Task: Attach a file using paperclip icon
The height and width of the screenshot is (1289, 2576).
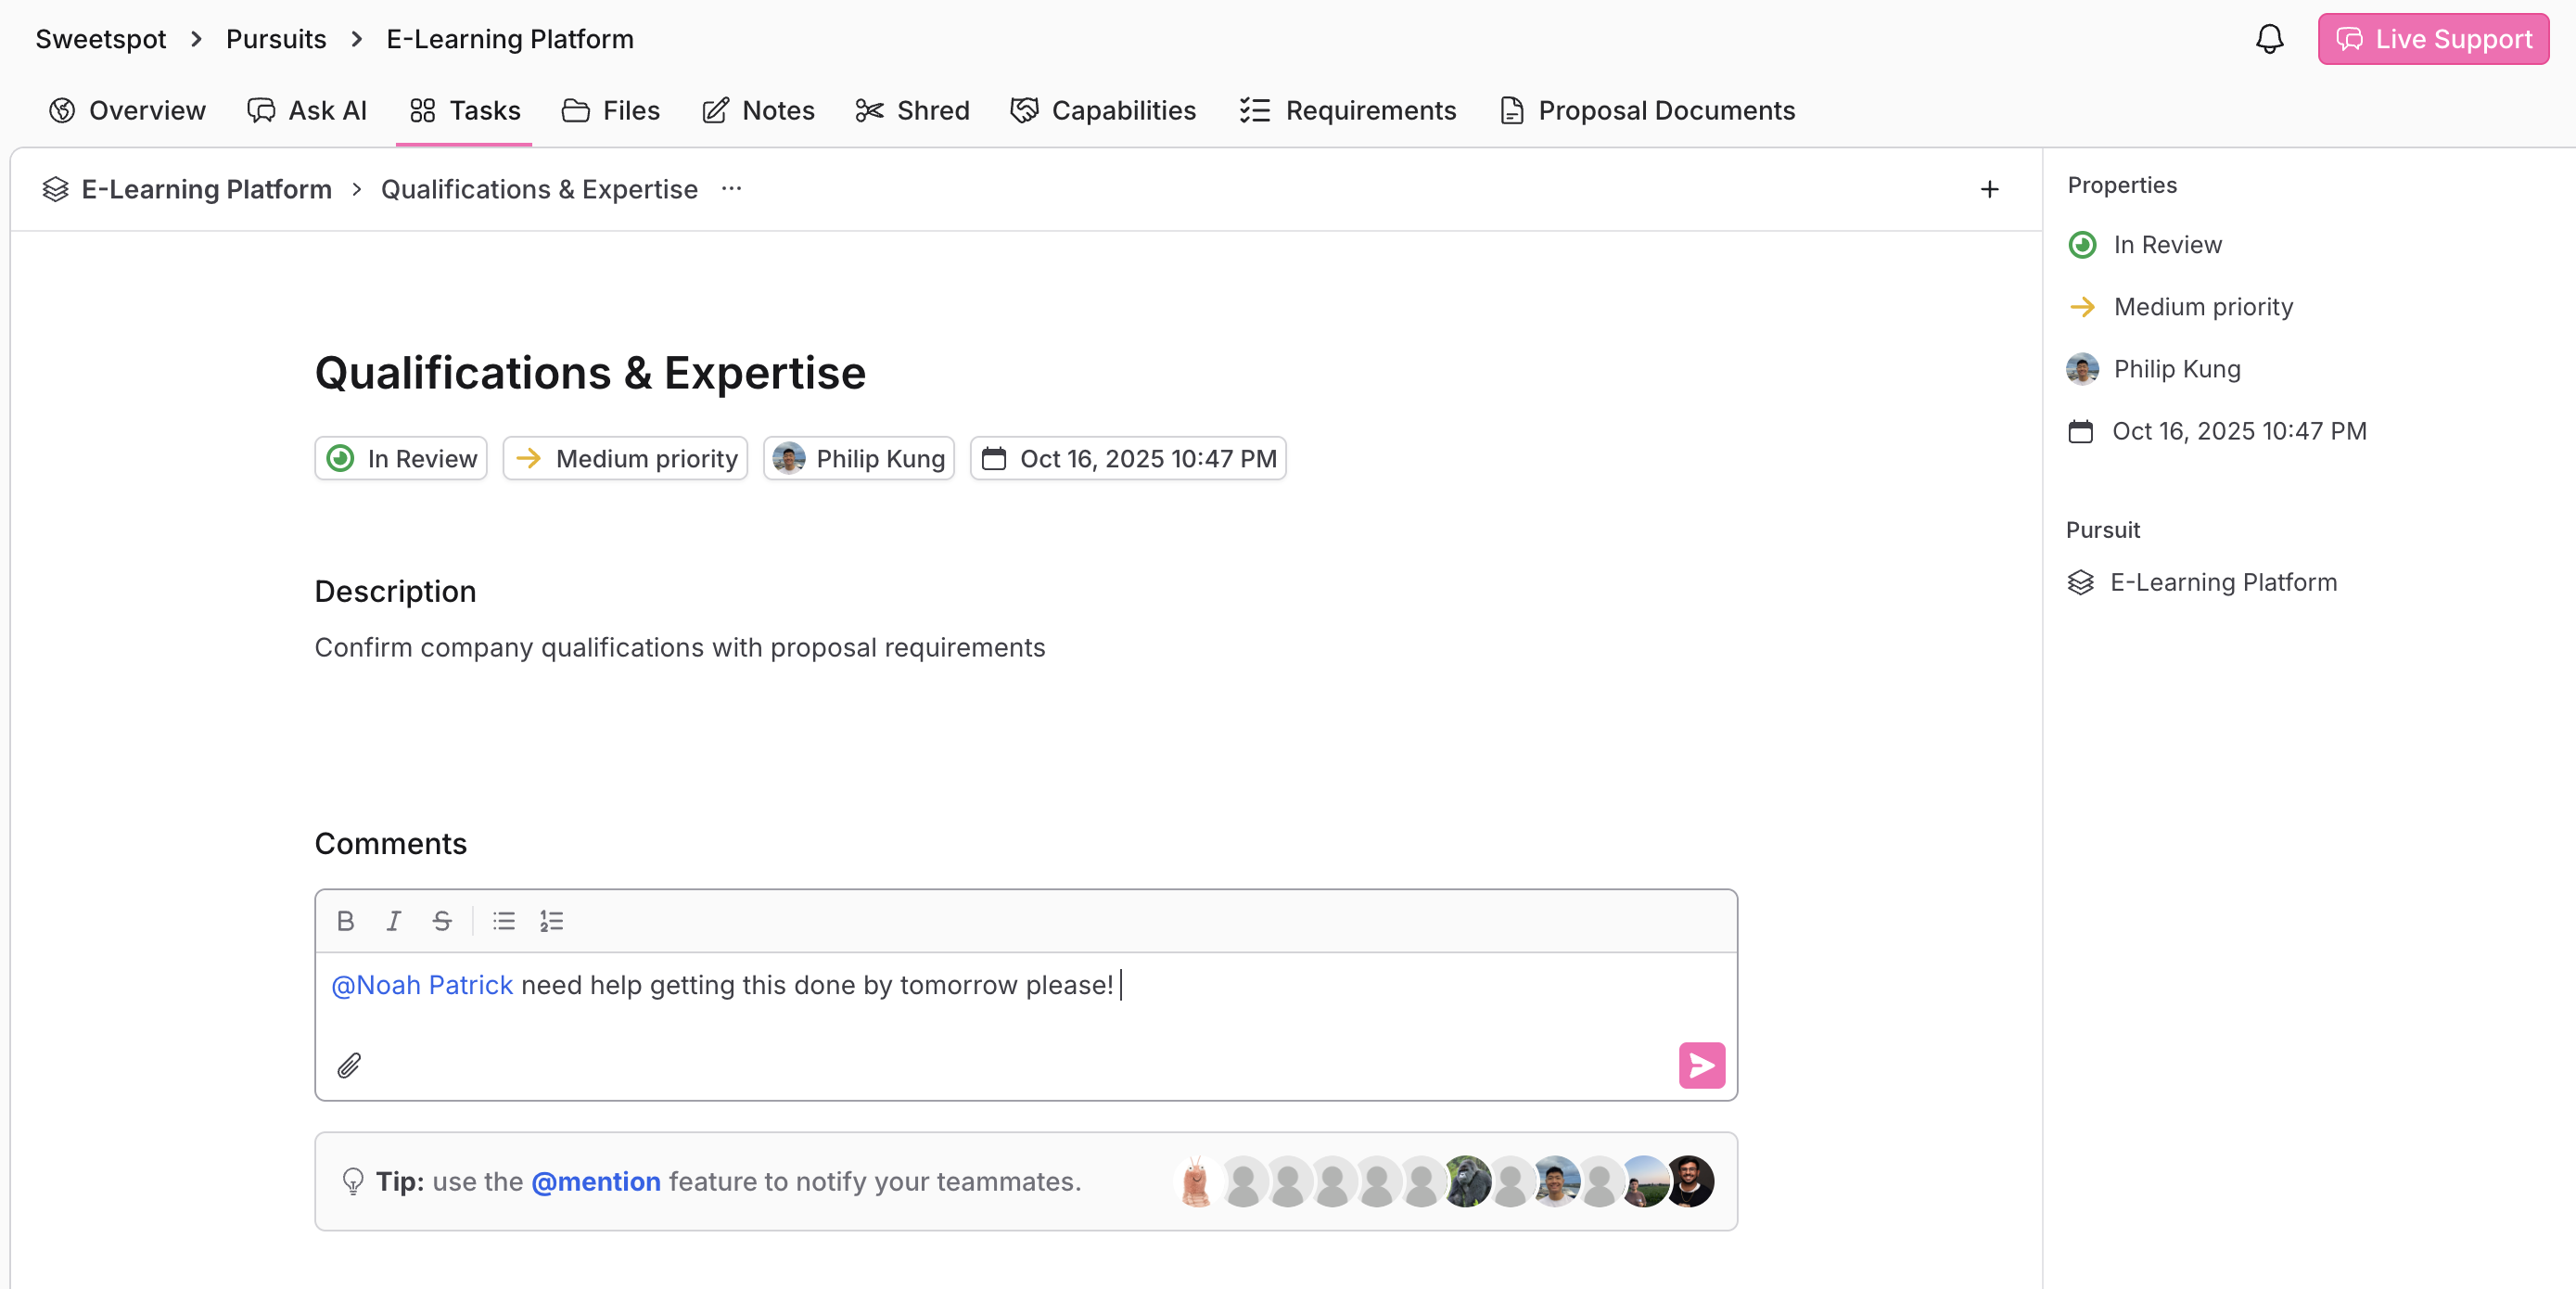Action: click(x=348, y=1065)
